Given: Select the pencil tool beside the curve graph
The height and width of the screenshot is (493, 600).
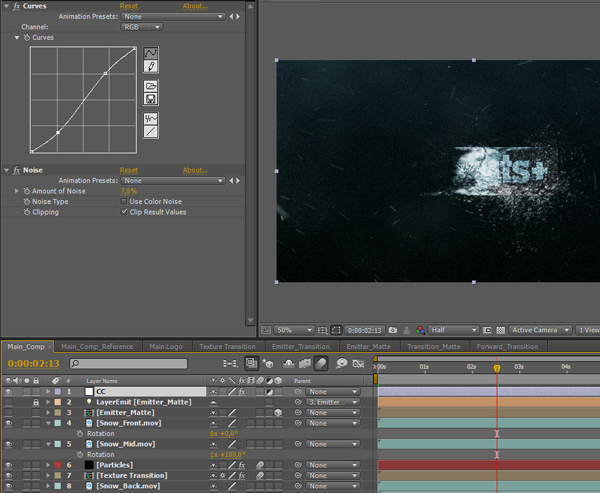Looking at the screenshot, I should [151, 66].
